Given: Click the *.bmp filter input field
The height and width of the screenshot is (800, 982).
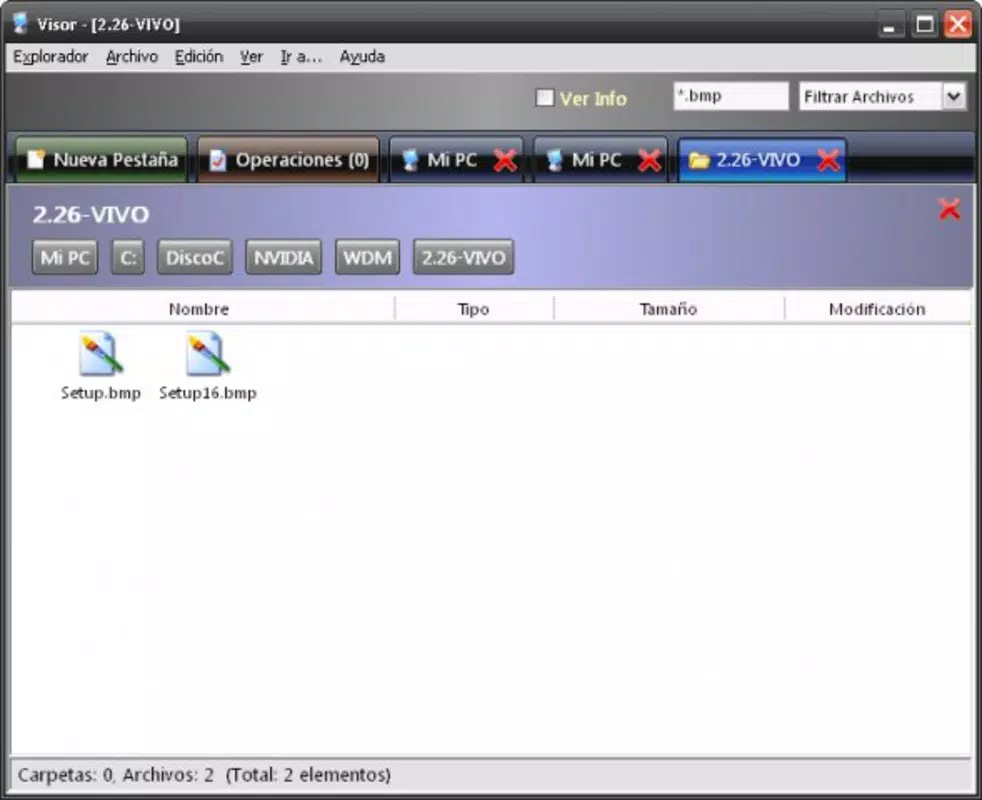Looking at the screenshot, I should [x=731, y=96].
